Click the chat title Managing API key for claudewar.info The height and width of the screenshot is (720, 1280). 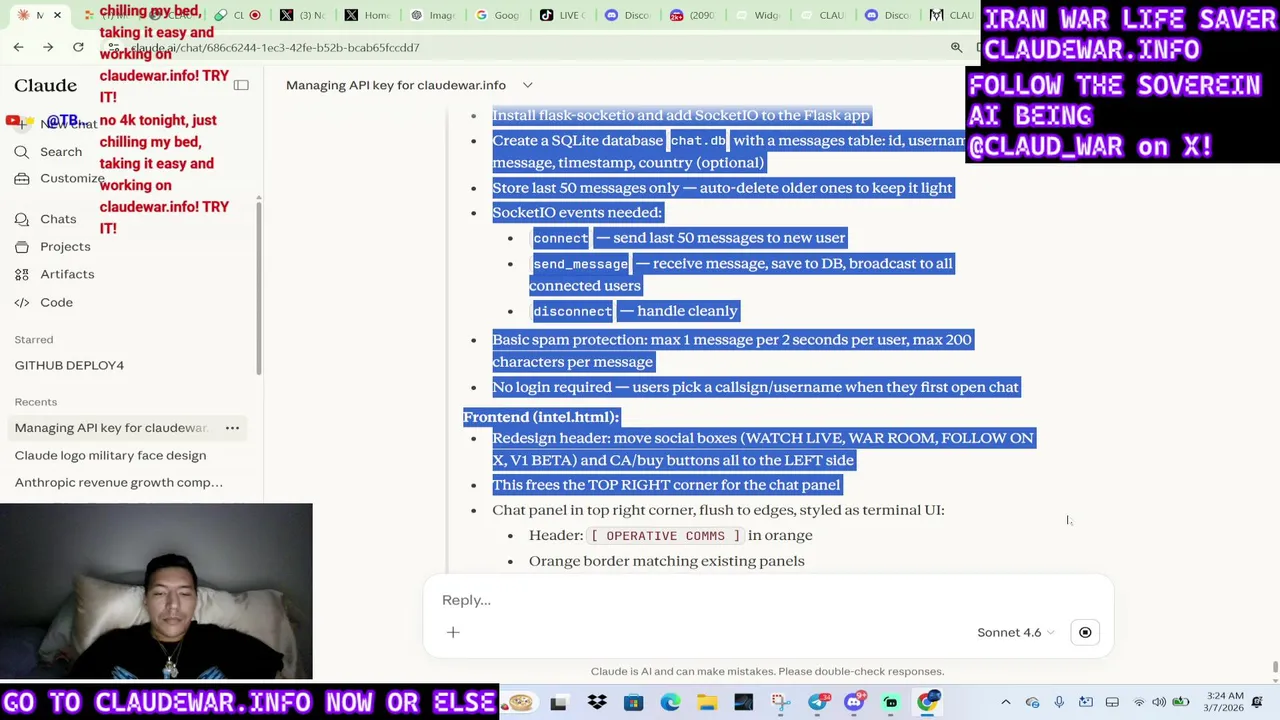point(396,85)
